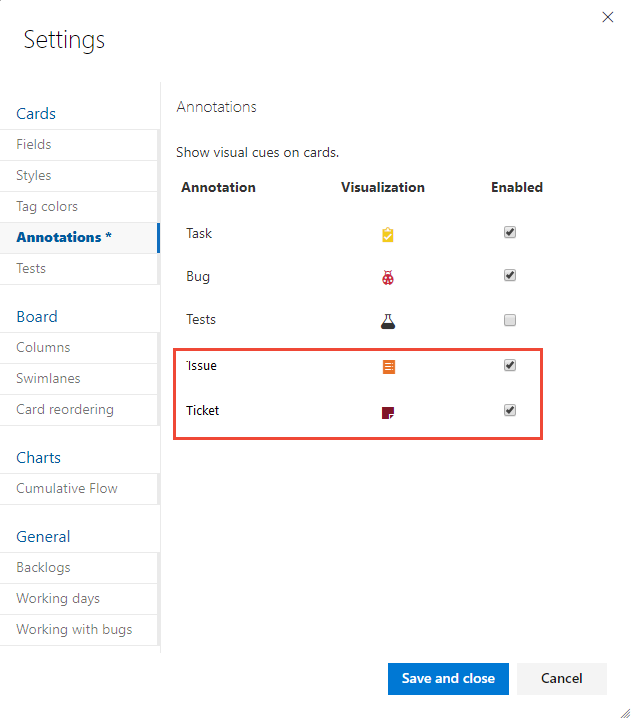Select the Swimlanes tab

48,378
